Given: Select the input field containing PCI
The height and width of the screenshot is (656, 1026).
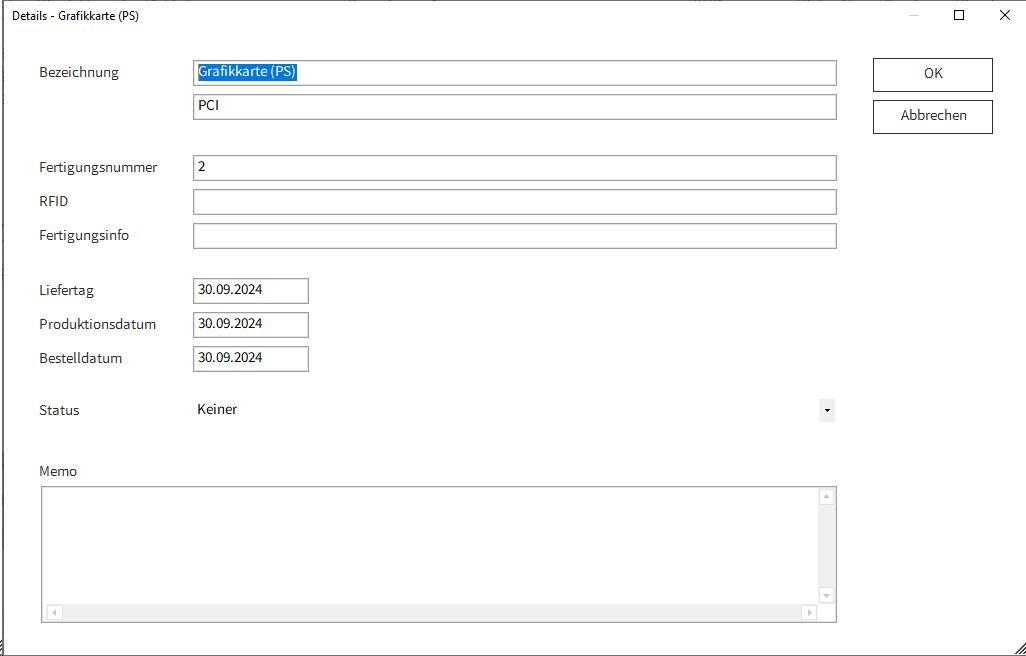Looking at the screenshot, I should click(514, 107).
